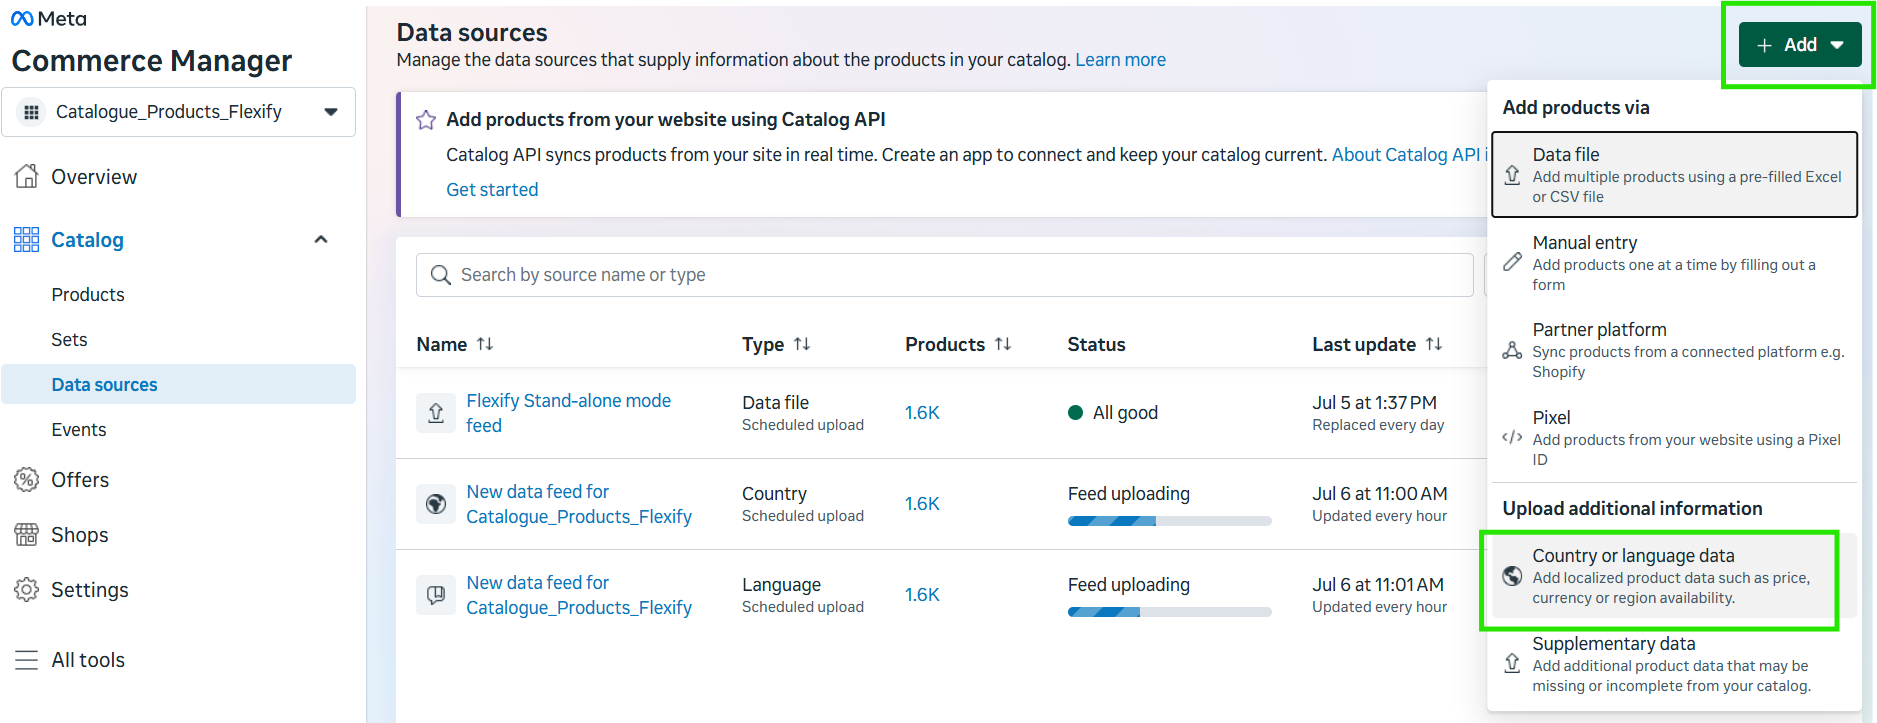
Task: Open Offers section
Action: (80, 479)
